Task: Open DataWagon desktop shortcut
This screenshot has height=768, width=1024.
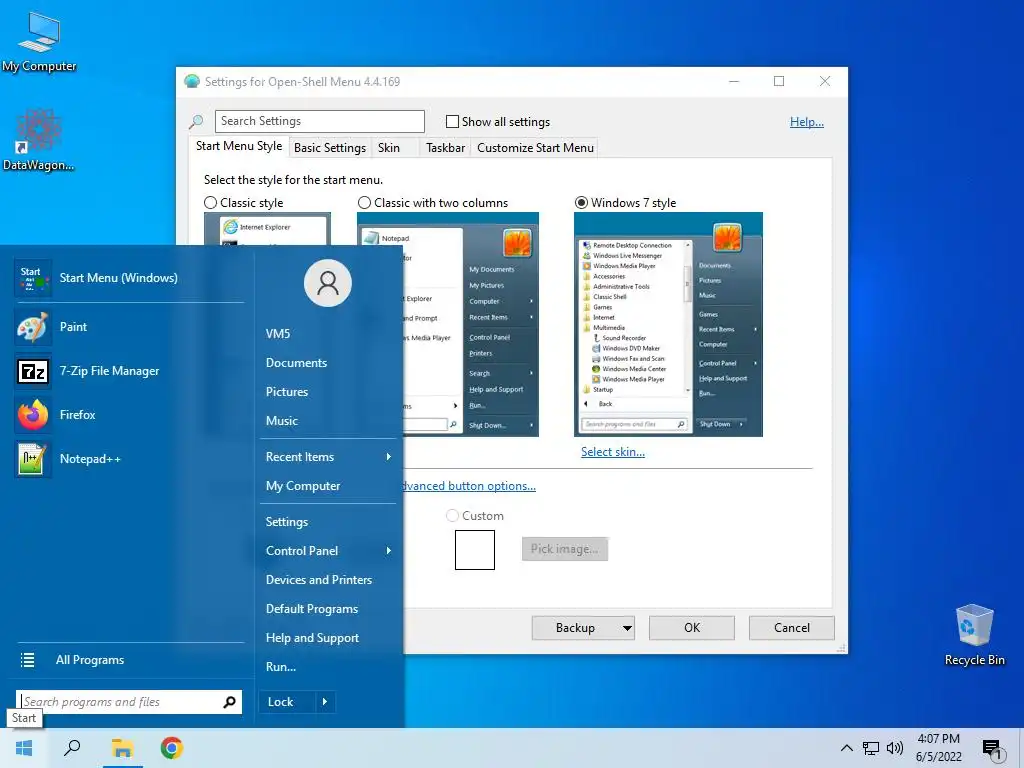Action: [39, 140]
